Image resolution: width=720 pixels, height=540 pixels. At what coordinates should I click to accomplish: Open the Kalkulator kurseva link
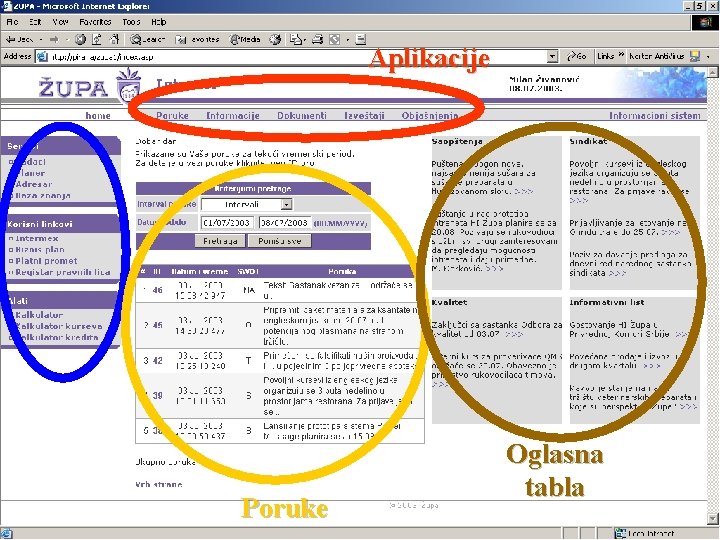click(59, 326)
